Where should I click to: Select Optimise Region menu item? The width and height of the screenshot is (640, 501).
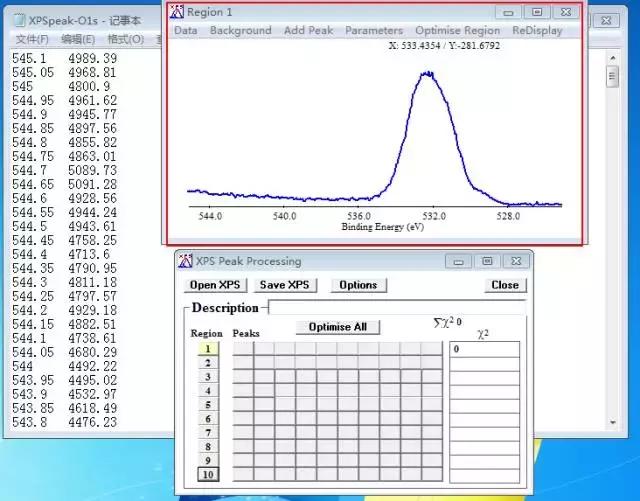(x=458, y=31)
